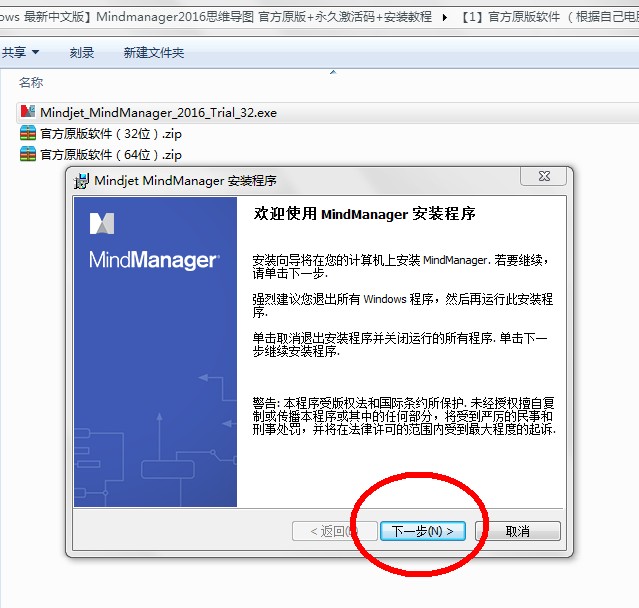Click the installer icon in dialog title bar

point(82,181)
